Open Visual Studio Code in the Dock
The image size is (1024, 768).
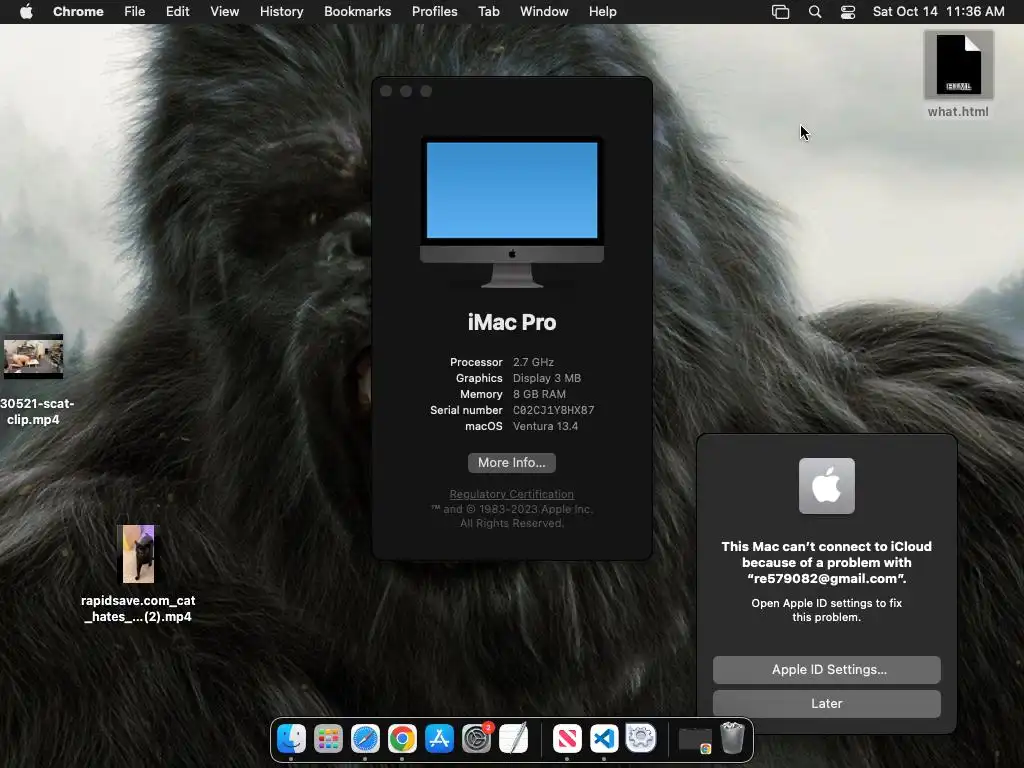coord(604,739)
